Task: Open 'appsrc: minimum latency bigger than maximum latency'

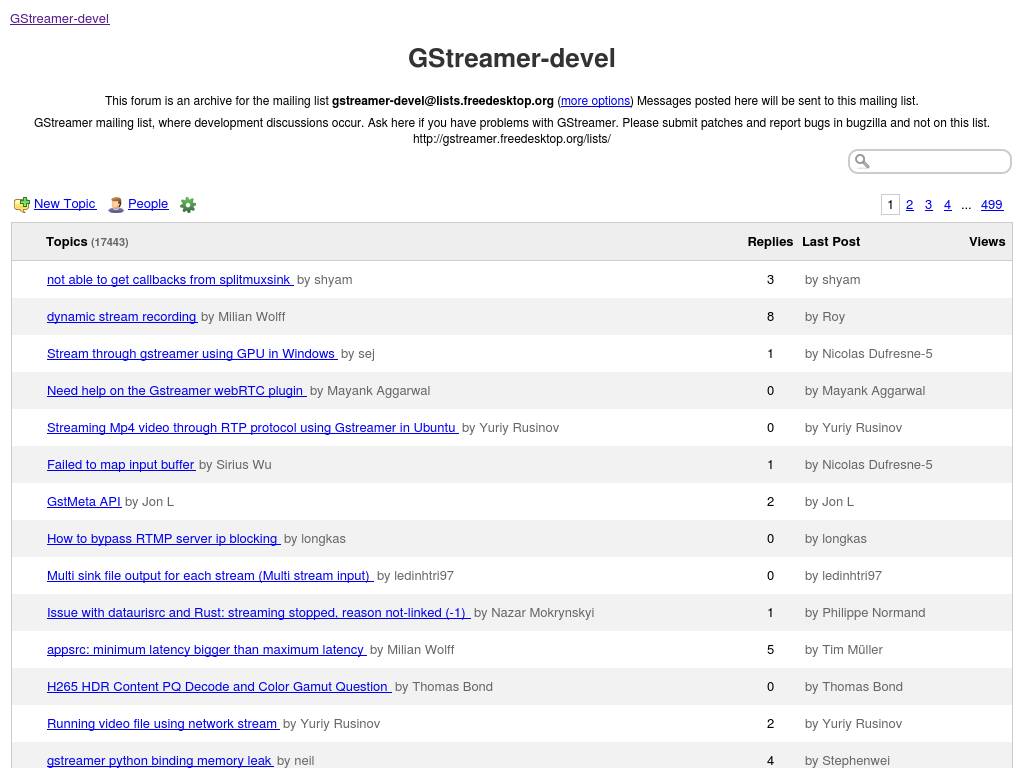Action: point(206,650)
